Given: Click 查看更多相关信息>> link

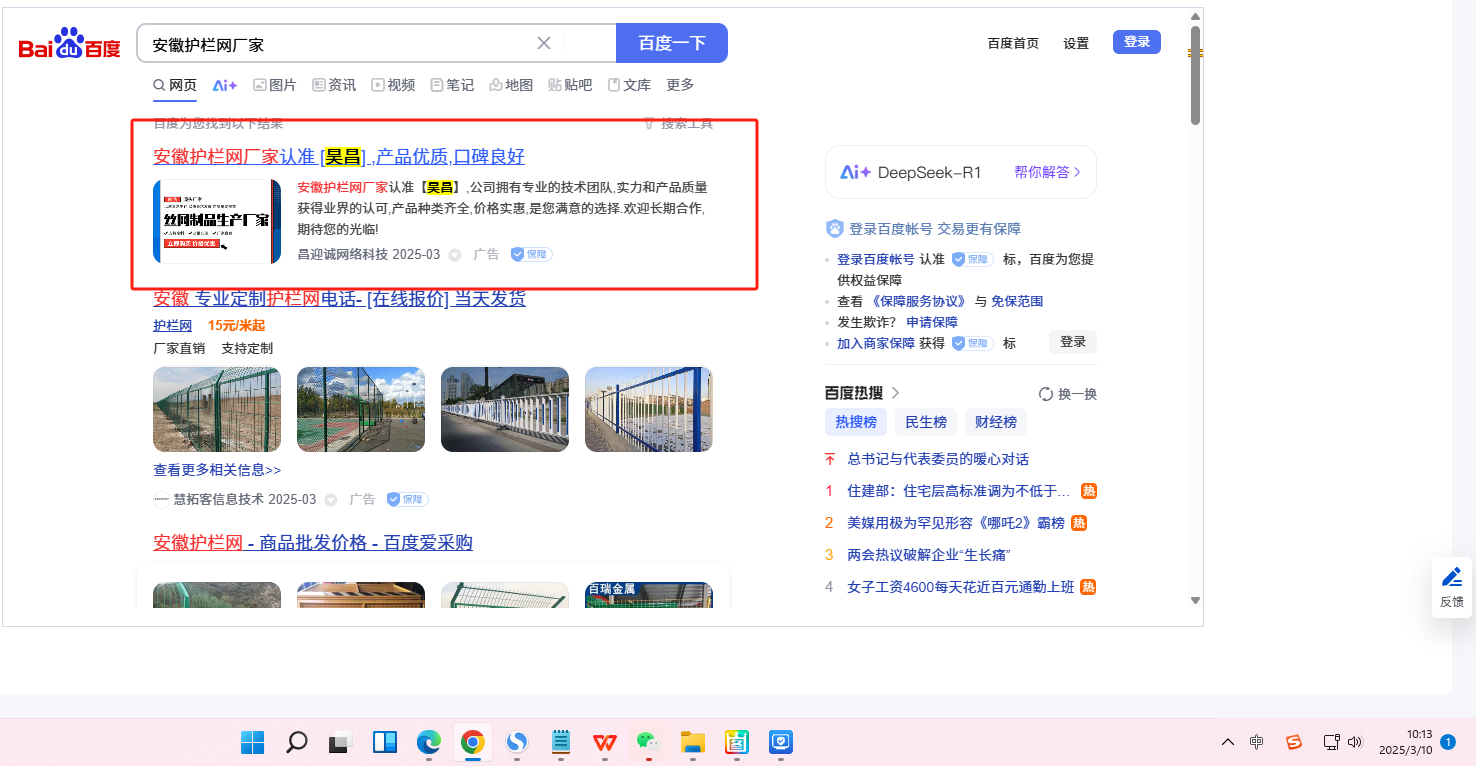Looking at the screenshot, I should point(217,470).
